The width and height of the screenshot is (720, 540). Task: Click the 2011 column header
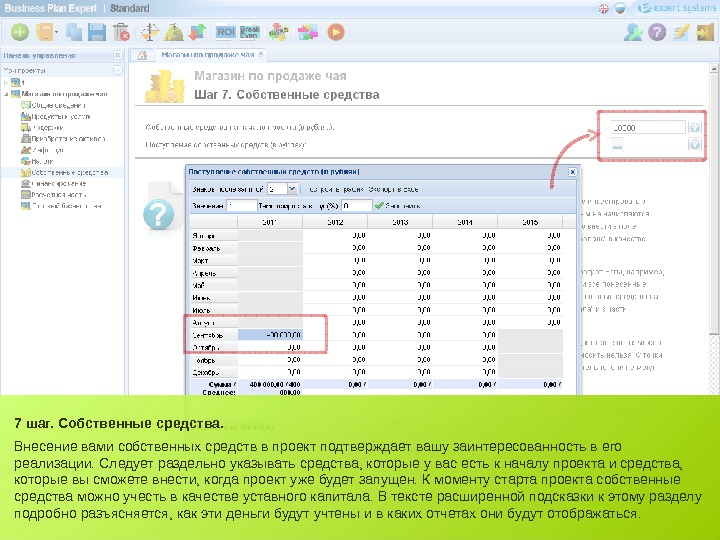coord(270,222)
